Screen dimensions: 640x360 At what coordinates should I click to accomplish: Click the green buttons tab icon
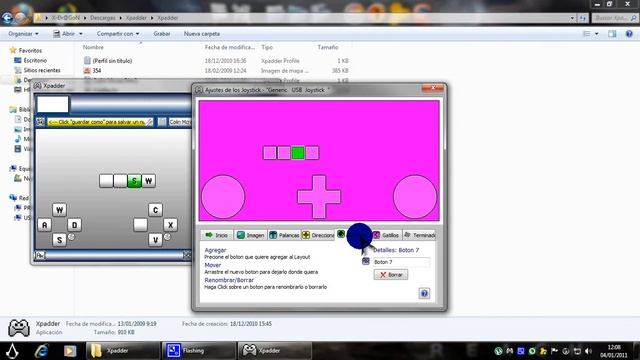pos(341,234)
